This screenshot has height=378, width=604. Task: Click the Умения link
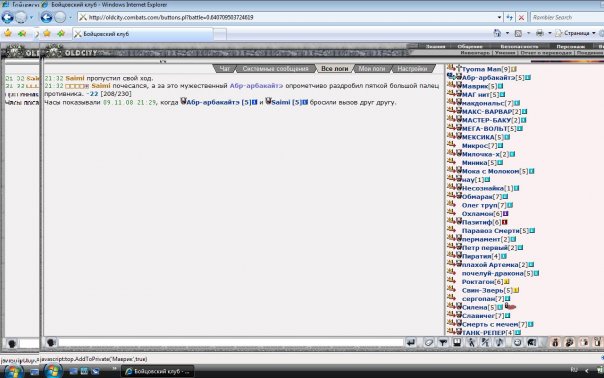tap(505, 52)
